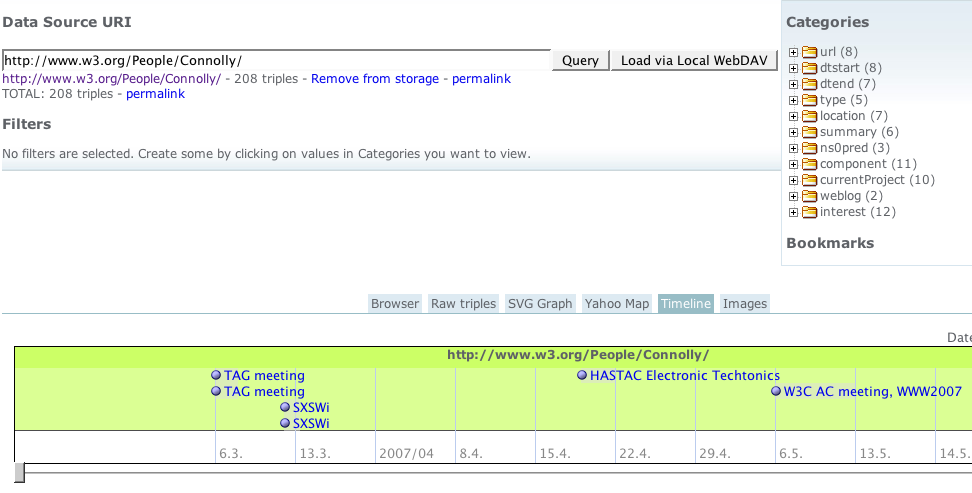Click the folder icon beside dtstart
972x493 pixels.
(810, 68)
